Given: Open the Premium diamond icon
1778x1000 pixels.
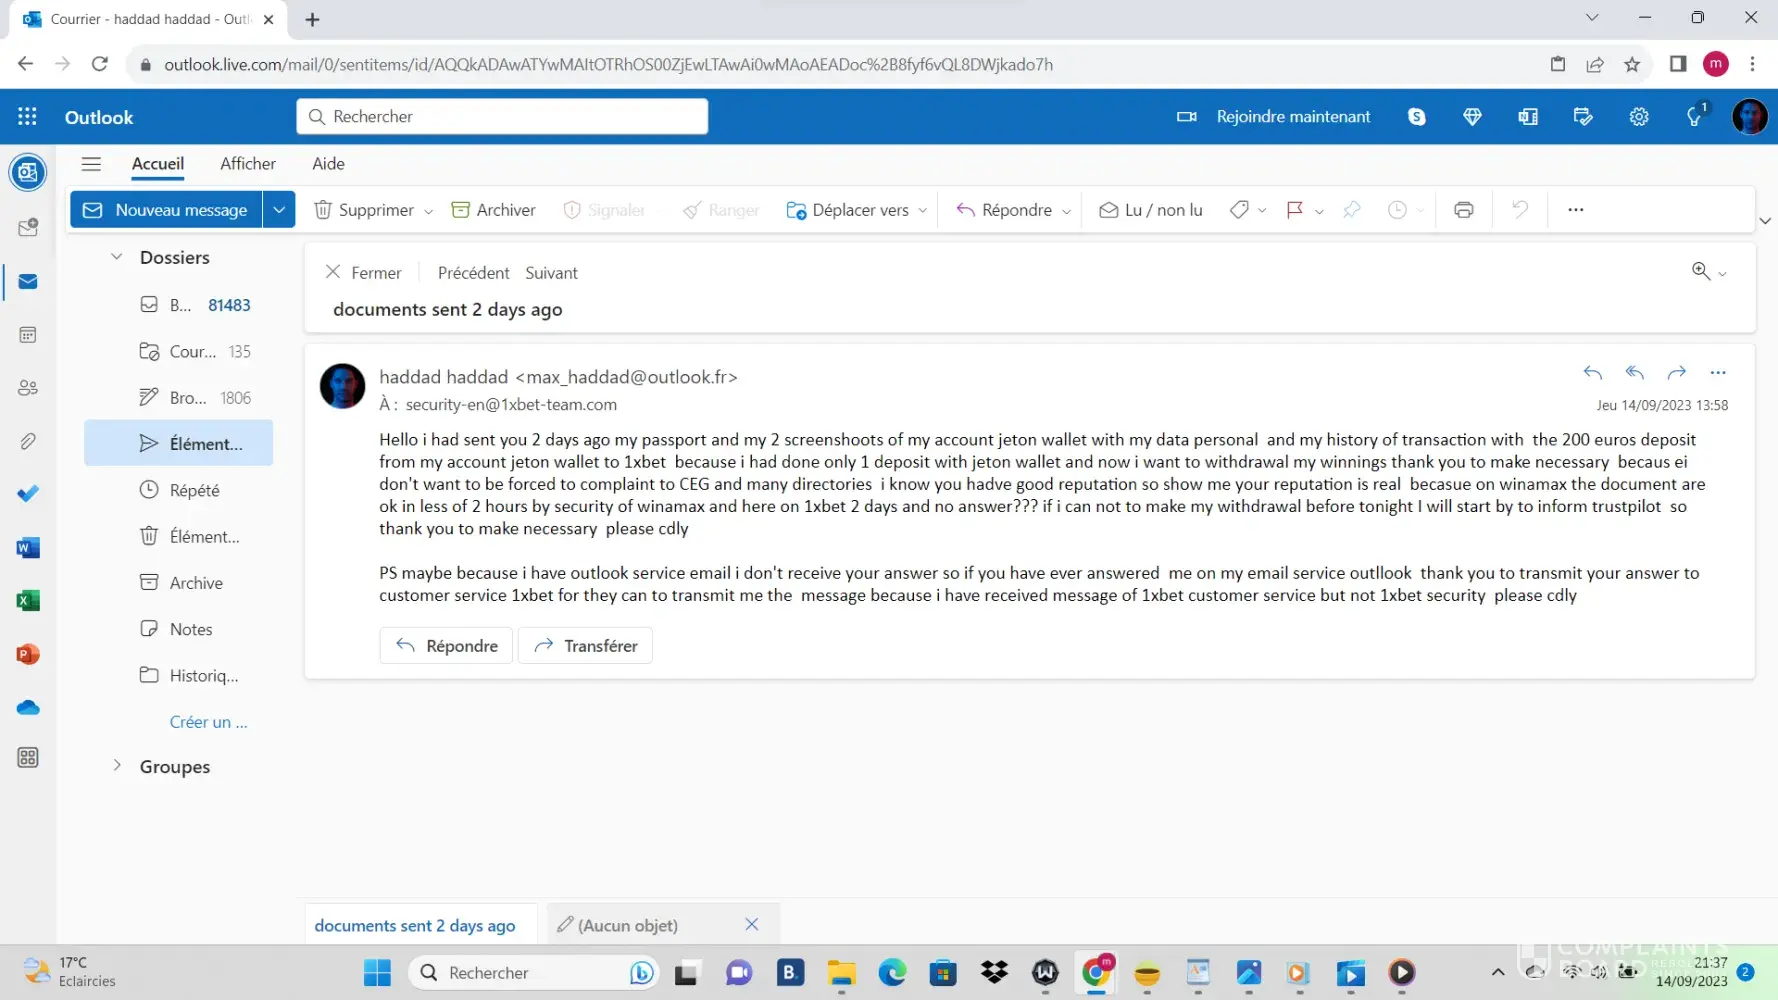Looking at the screenshot, I should point(1472,117).
